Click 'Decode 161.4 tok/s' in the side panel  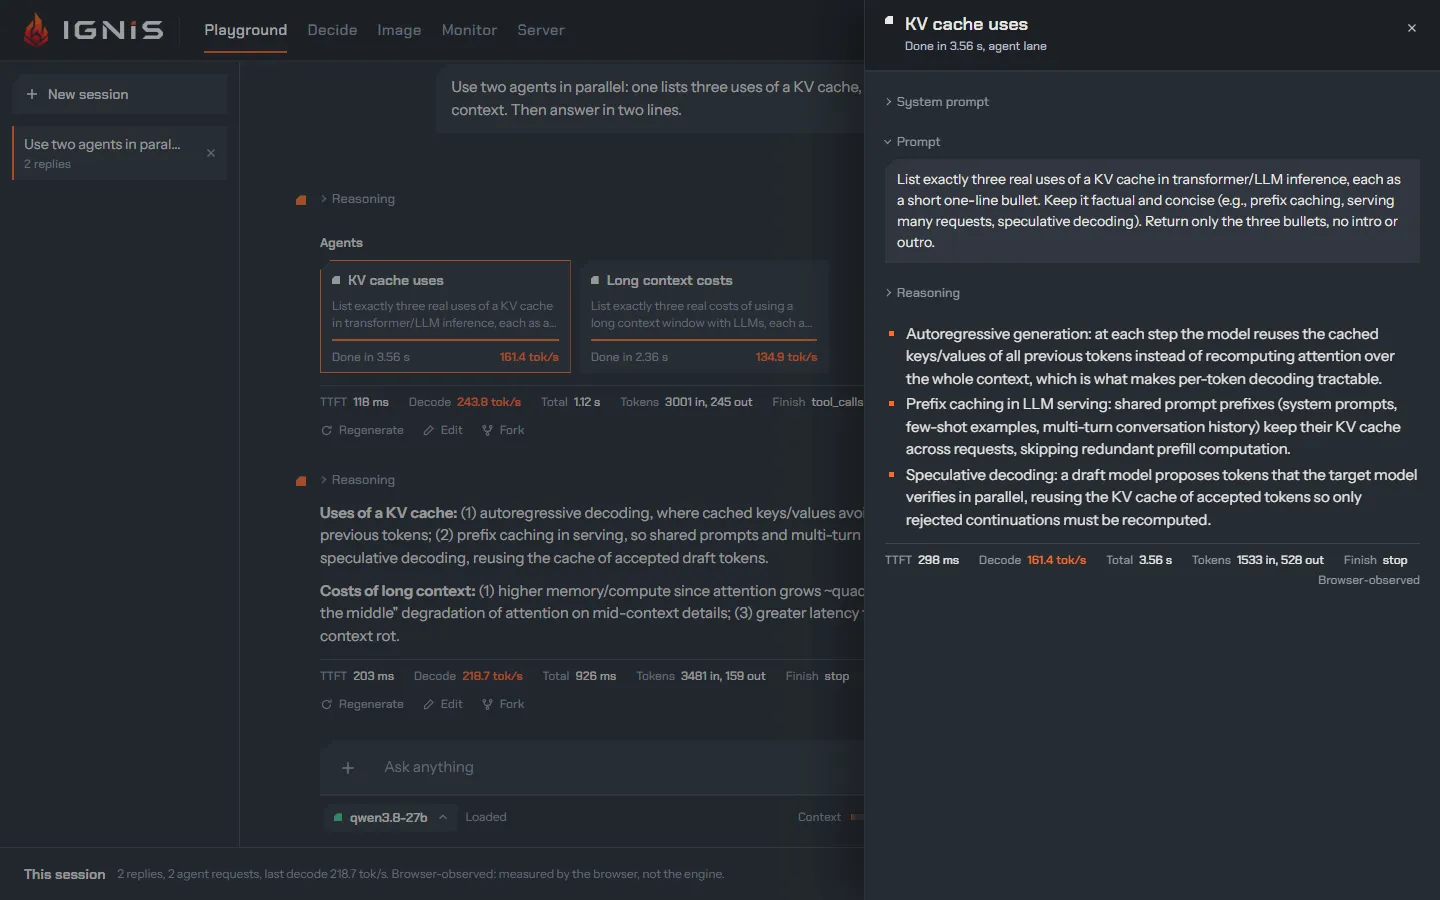click(1032, 560)
